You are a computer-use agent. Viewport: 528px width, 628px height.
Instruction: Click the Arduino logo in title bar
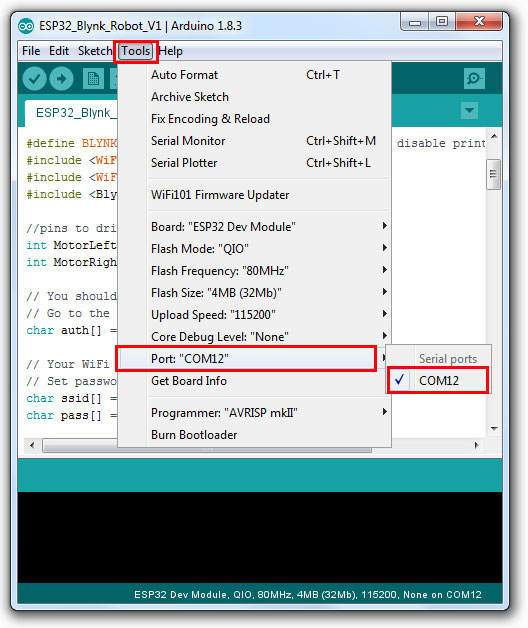(26, 26)
